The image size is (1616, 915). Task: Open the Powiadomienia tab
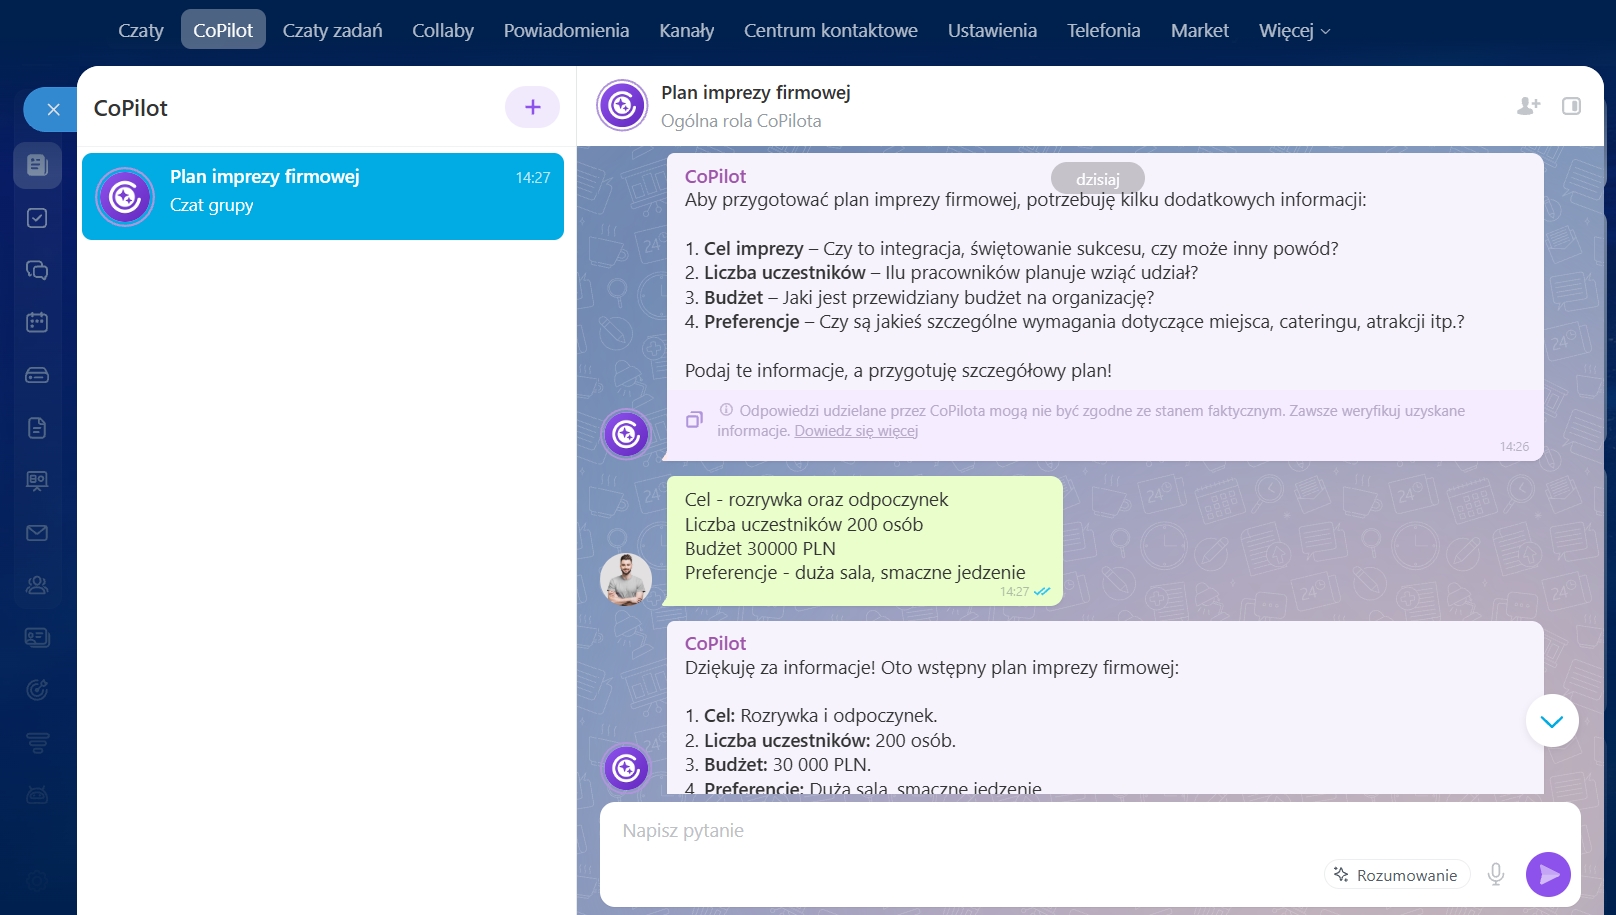[x=567, y=30]
